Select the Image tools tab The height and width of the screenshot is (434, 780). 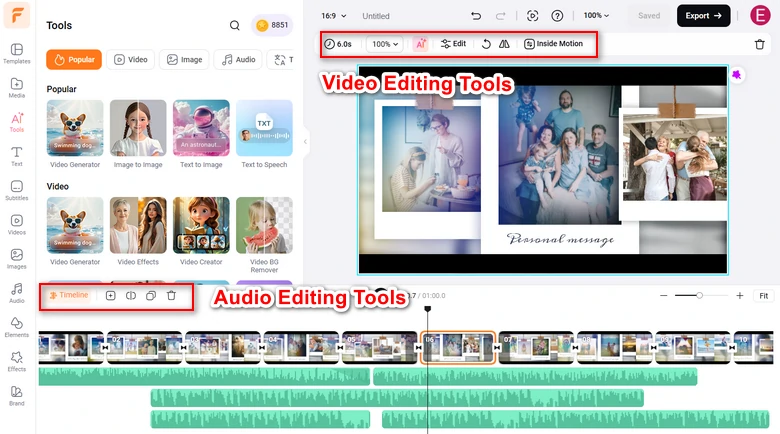click(x=184, y=60)
